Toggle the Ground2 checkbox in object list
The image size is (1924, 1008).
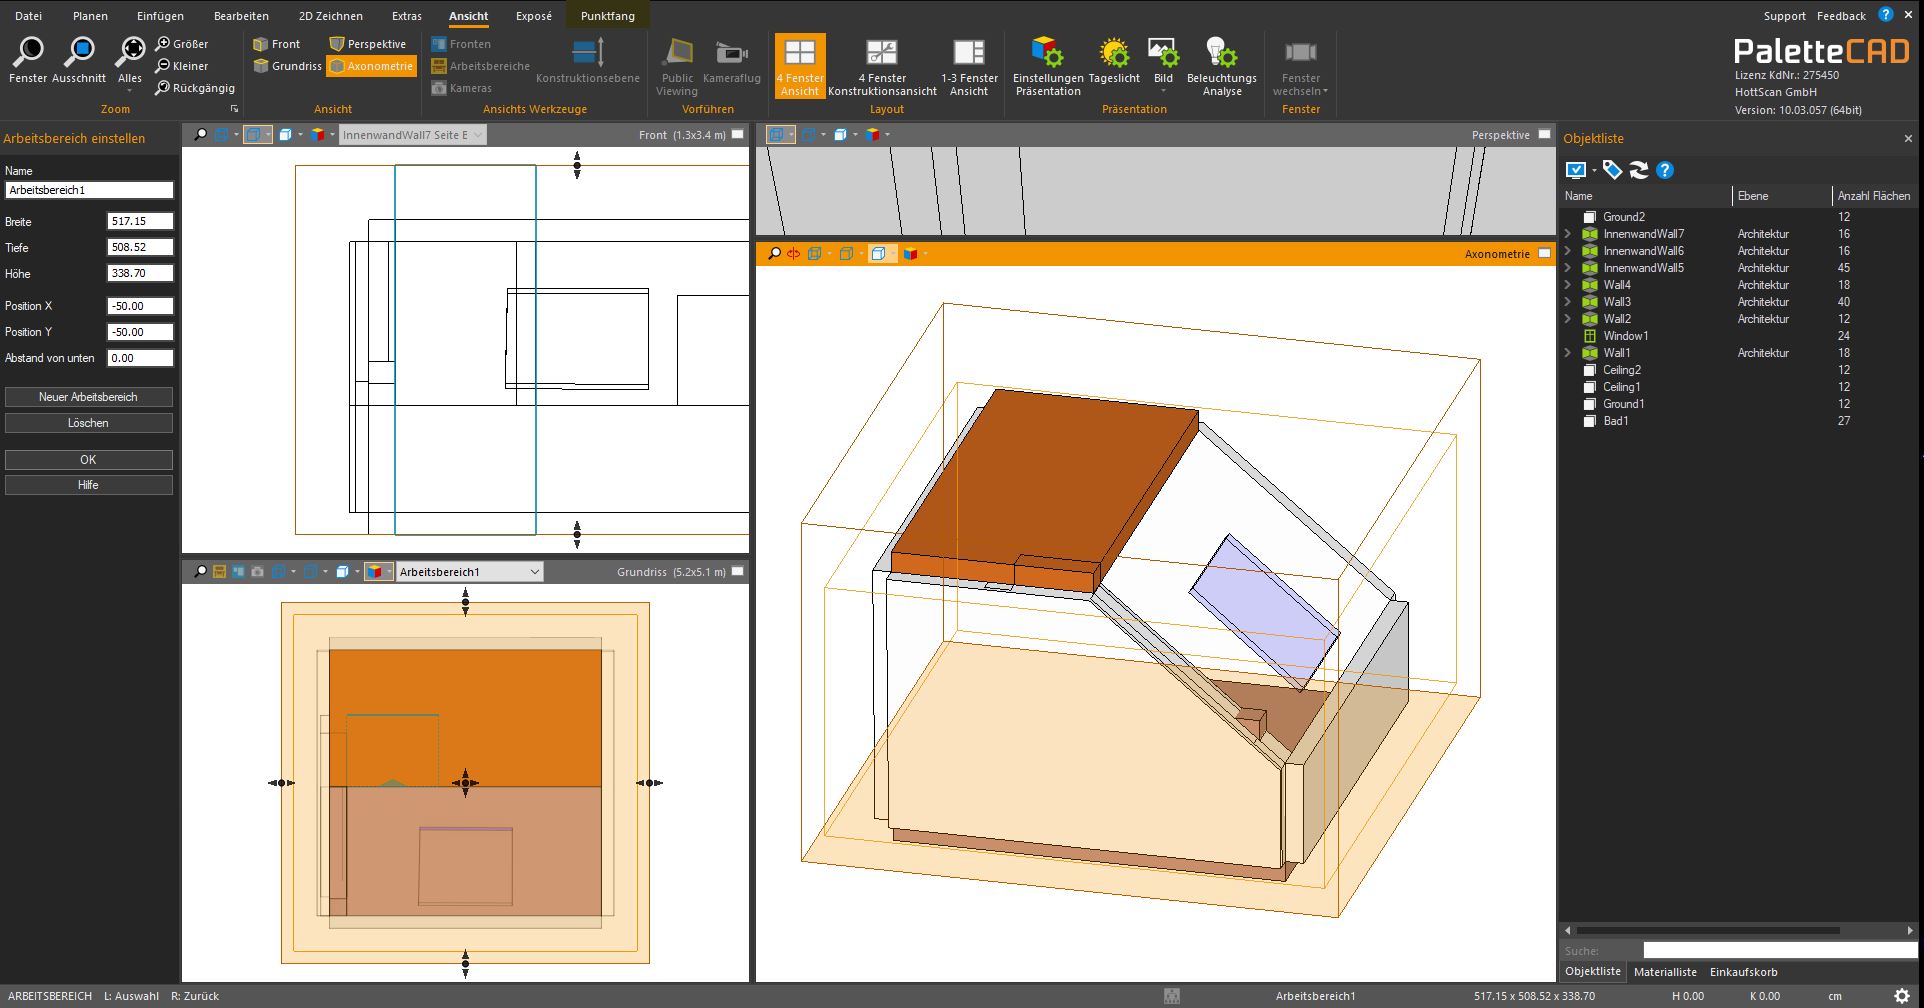point(1589,217)
